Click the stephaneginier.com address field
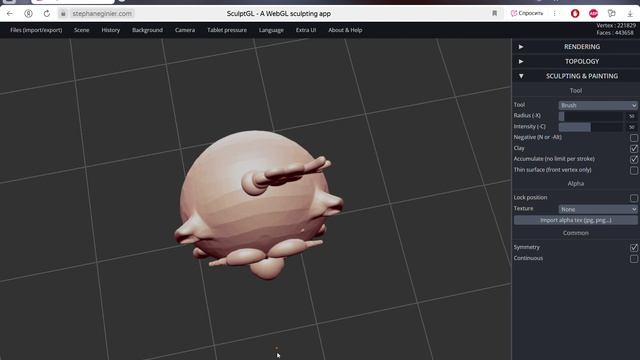 pyautogui.click(x=102, y=13)
